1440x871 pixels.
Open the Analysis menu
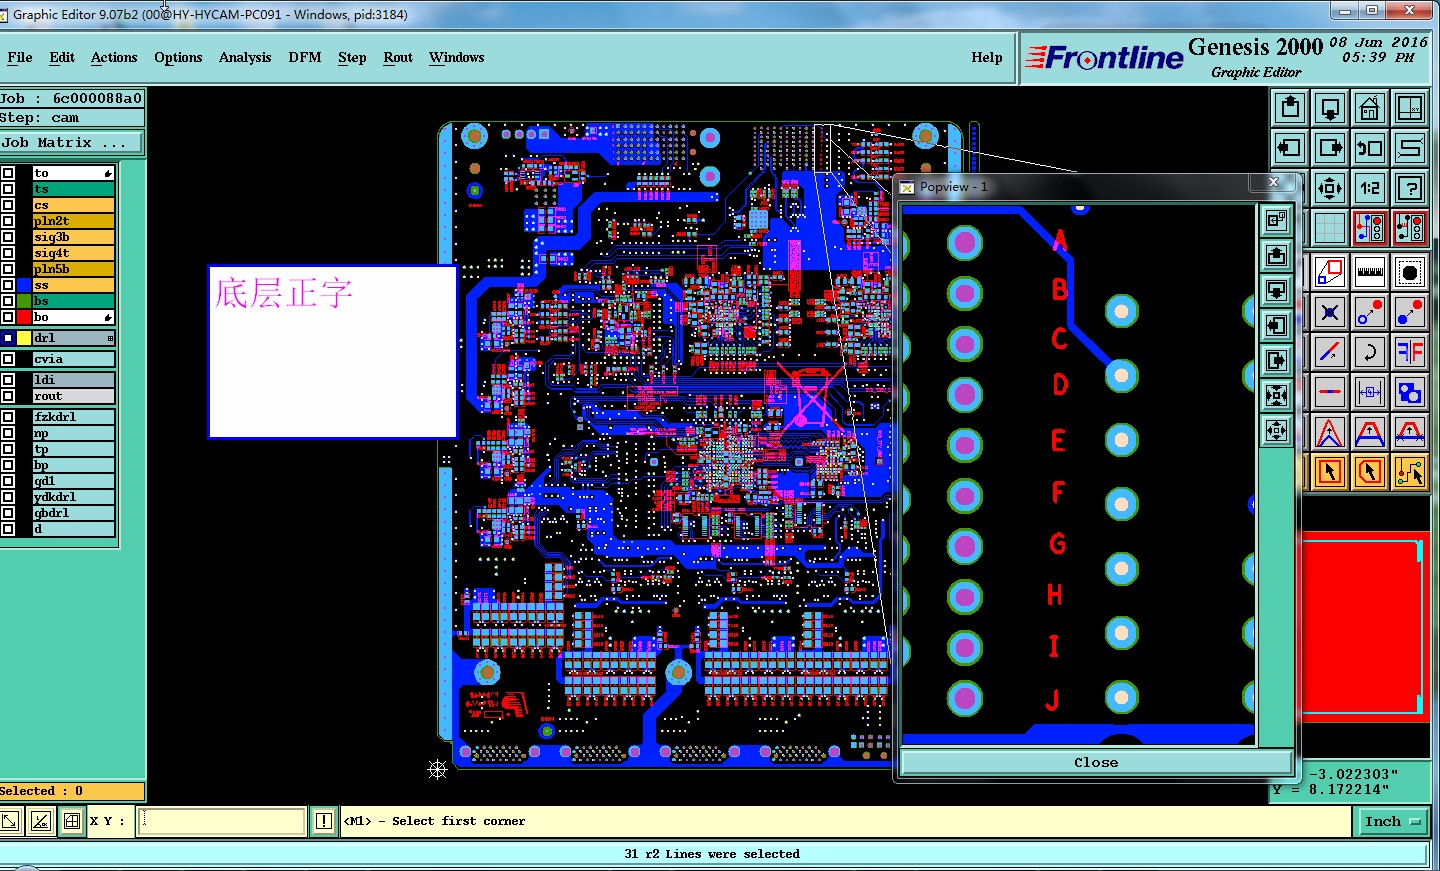(x=245, y=58)
